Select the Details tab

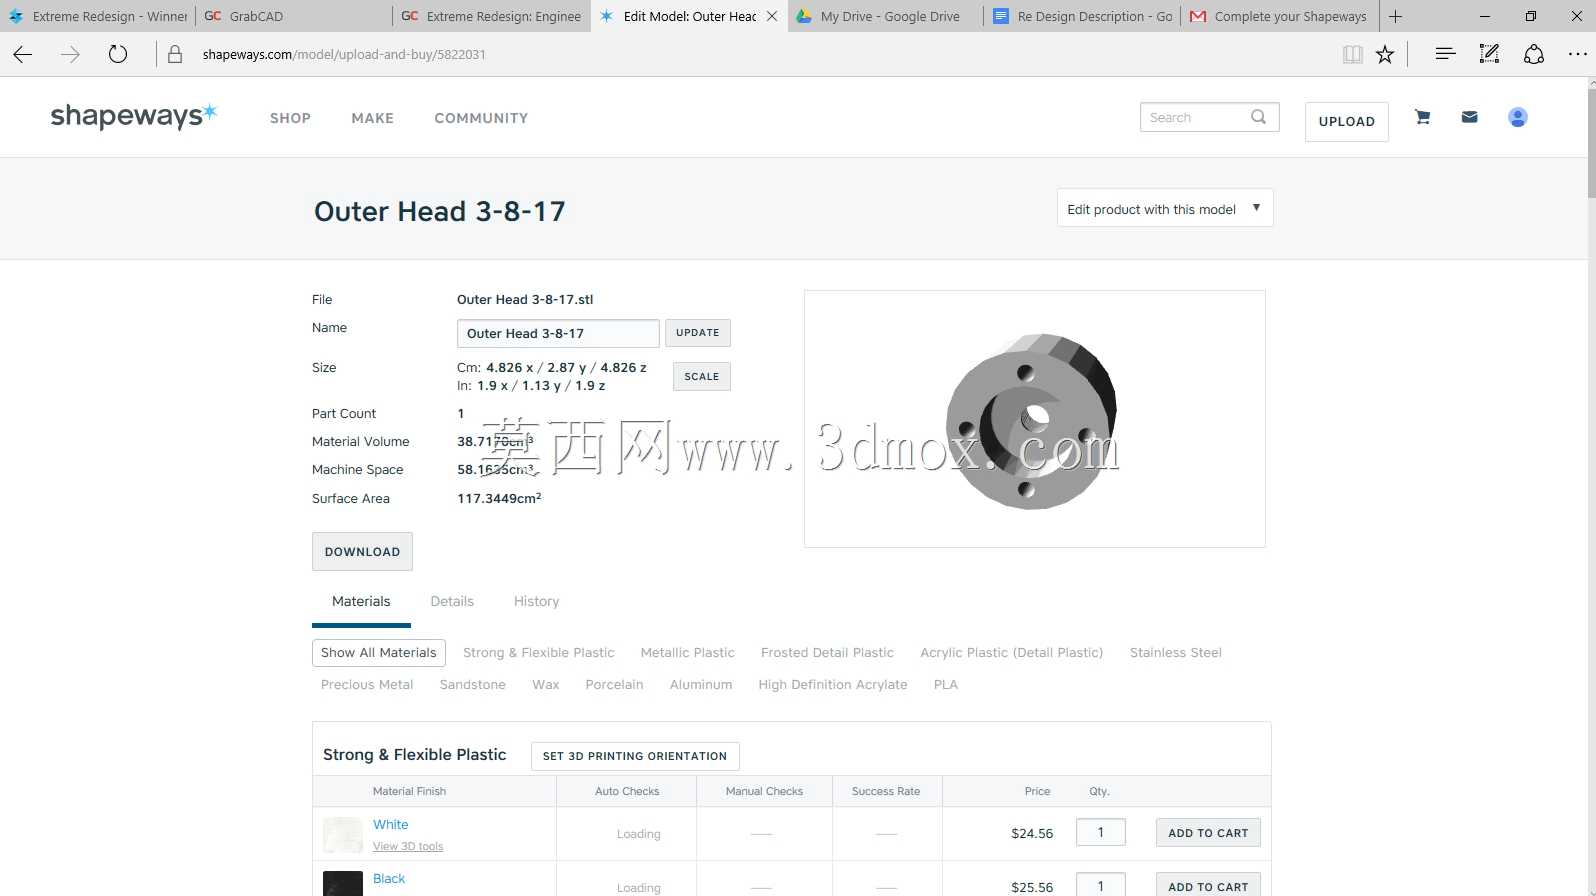452,601
